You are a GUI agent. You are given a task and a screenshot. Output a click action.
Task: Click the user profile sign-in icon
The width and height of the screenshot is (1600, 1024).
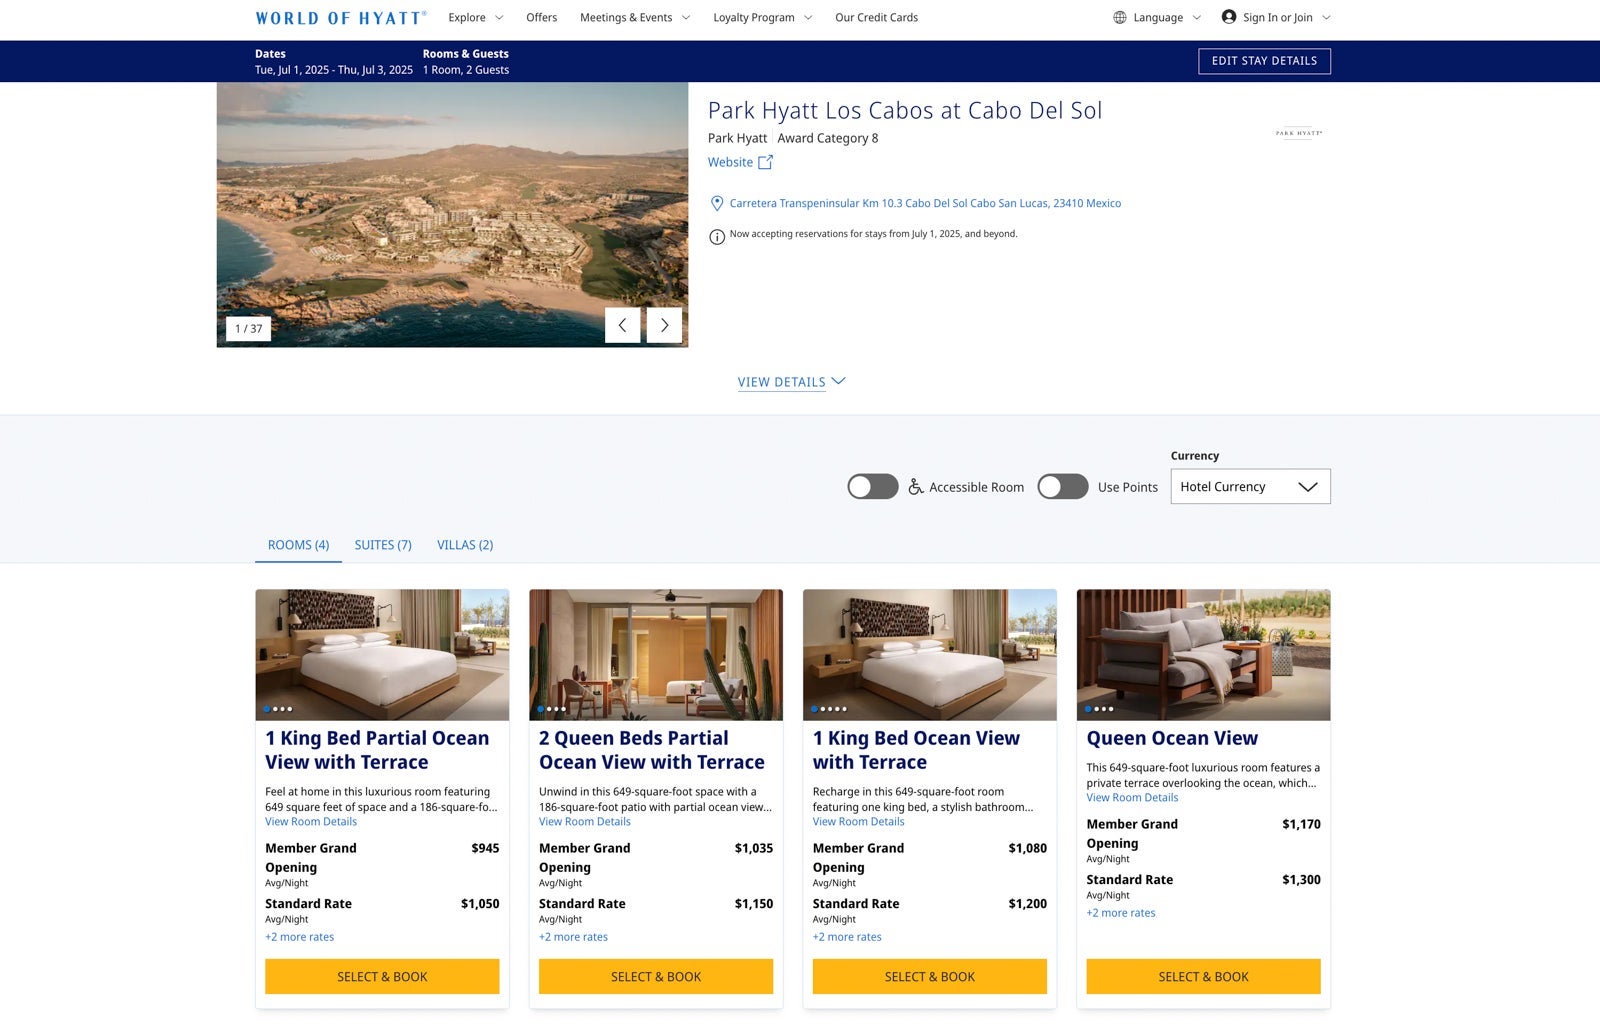[1229, 17]
